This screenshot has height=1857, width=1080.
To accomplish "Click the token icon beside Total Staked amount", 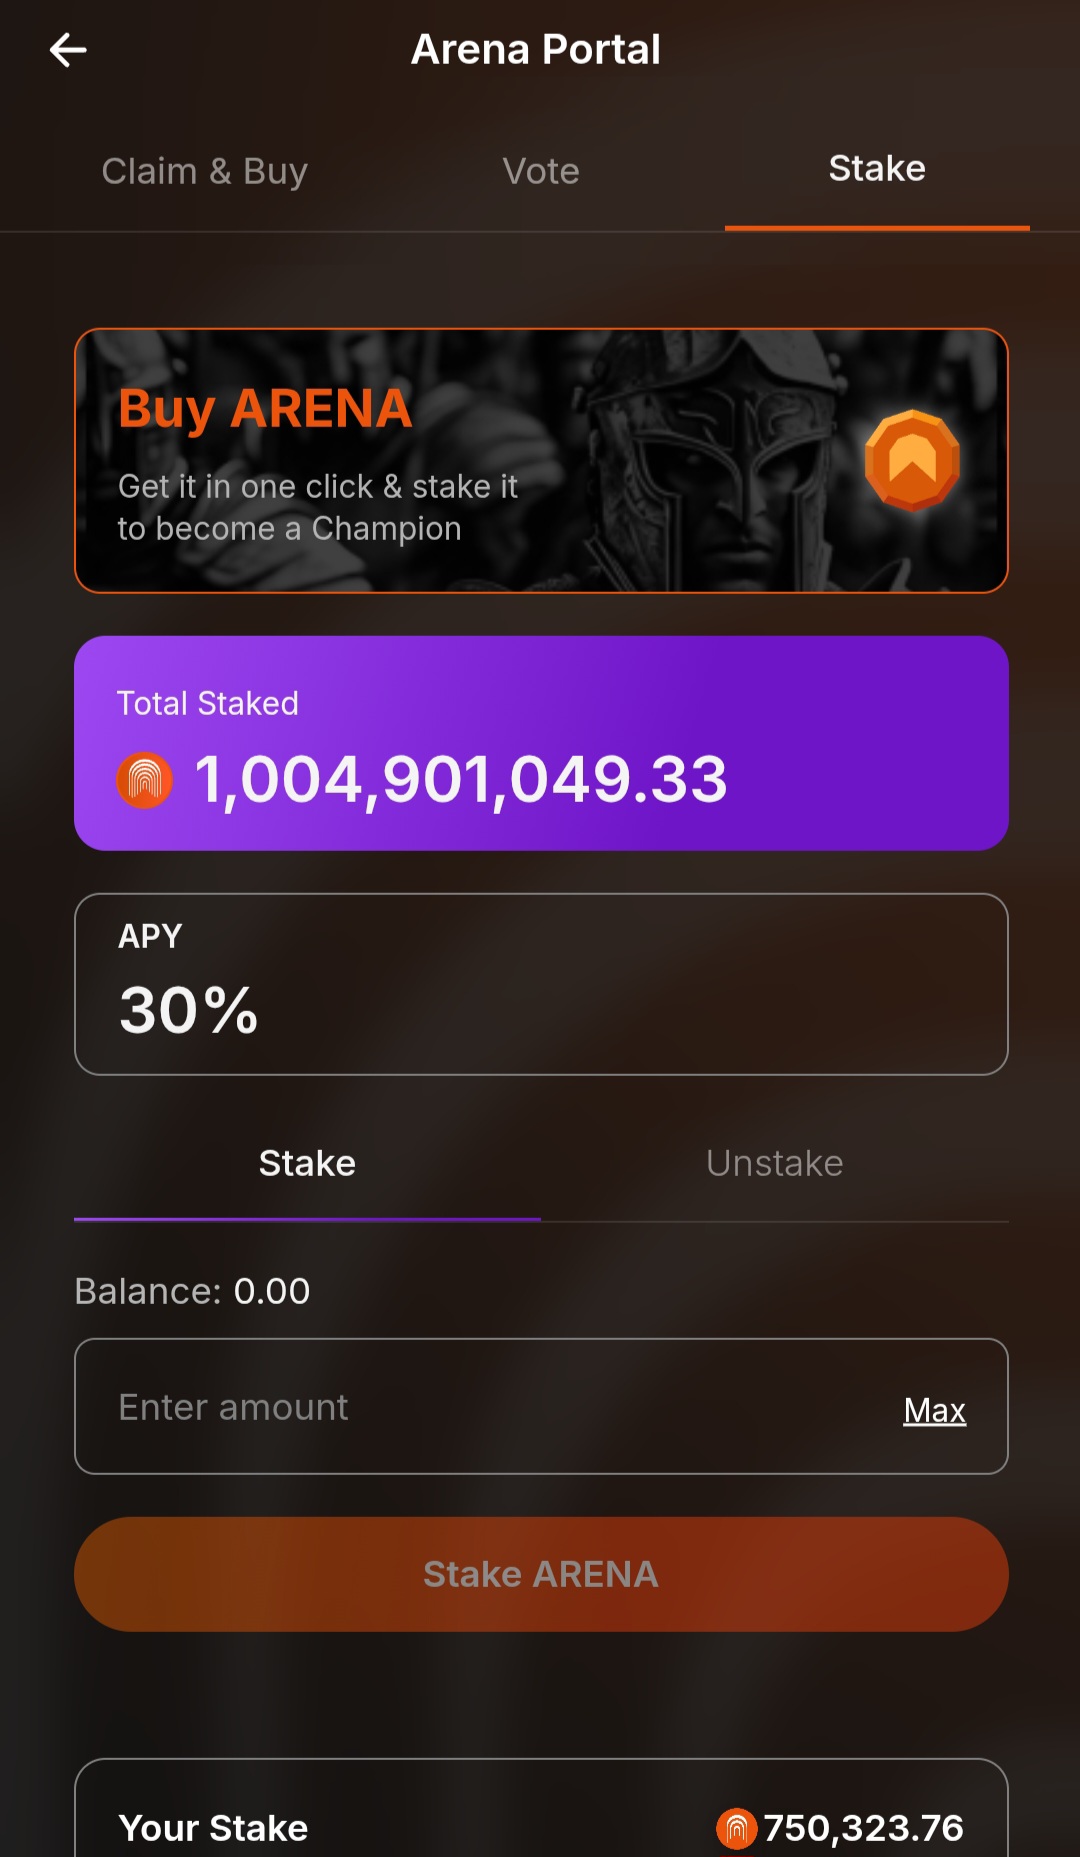I will (145, 780).
